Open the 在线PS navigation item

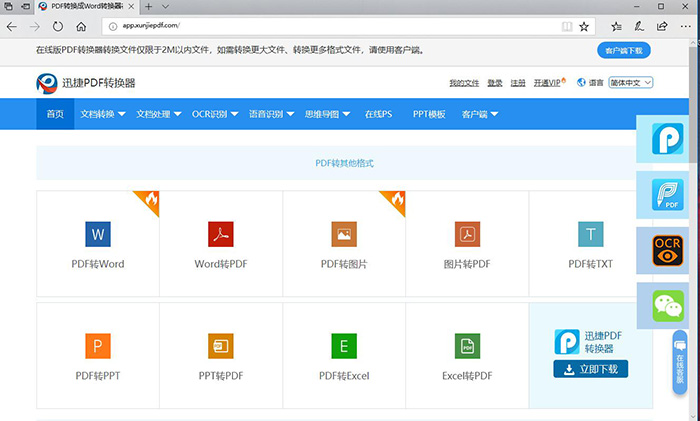(378, 114)
